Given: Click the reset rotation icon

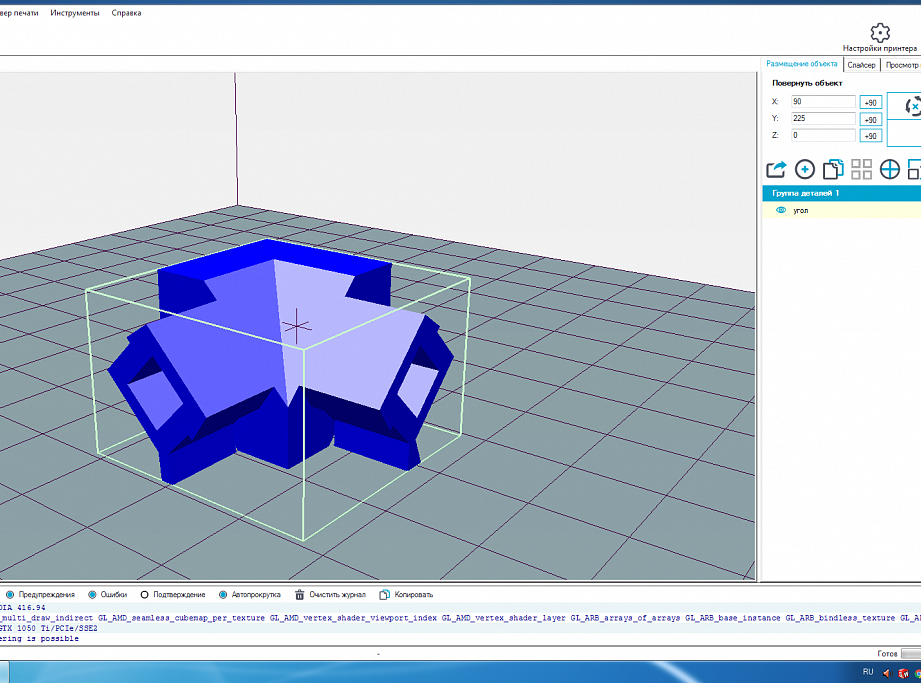Looking at the screenshot, I should [x=912, y=107].
